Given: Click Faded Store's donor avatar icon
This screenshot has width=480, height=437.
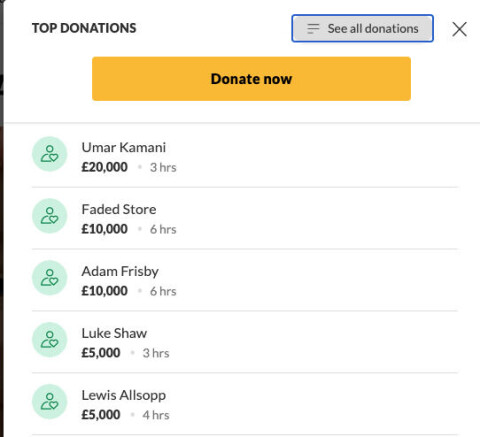Looking at the screenshot, I should tap(50, 216).
